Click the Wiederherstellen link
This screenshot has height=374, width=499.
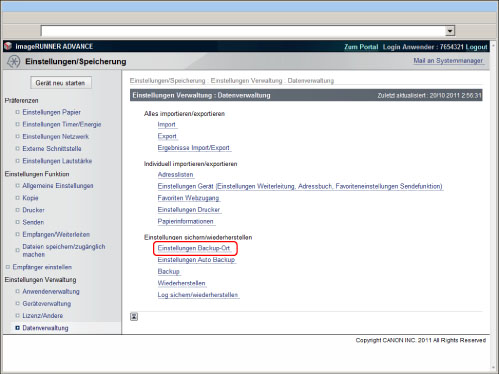tap(181, 283)
